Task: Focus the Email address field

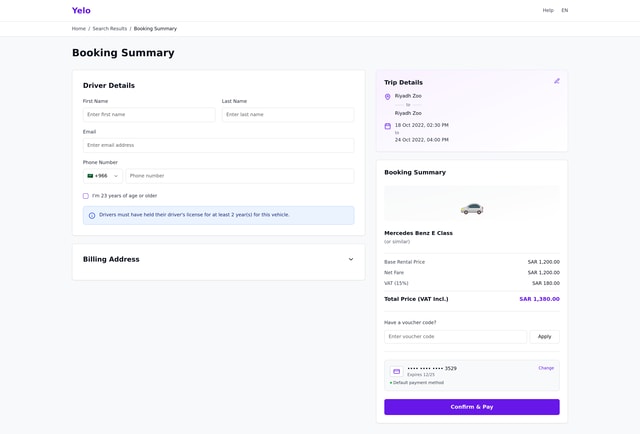Action: click(x=218, y=145)
